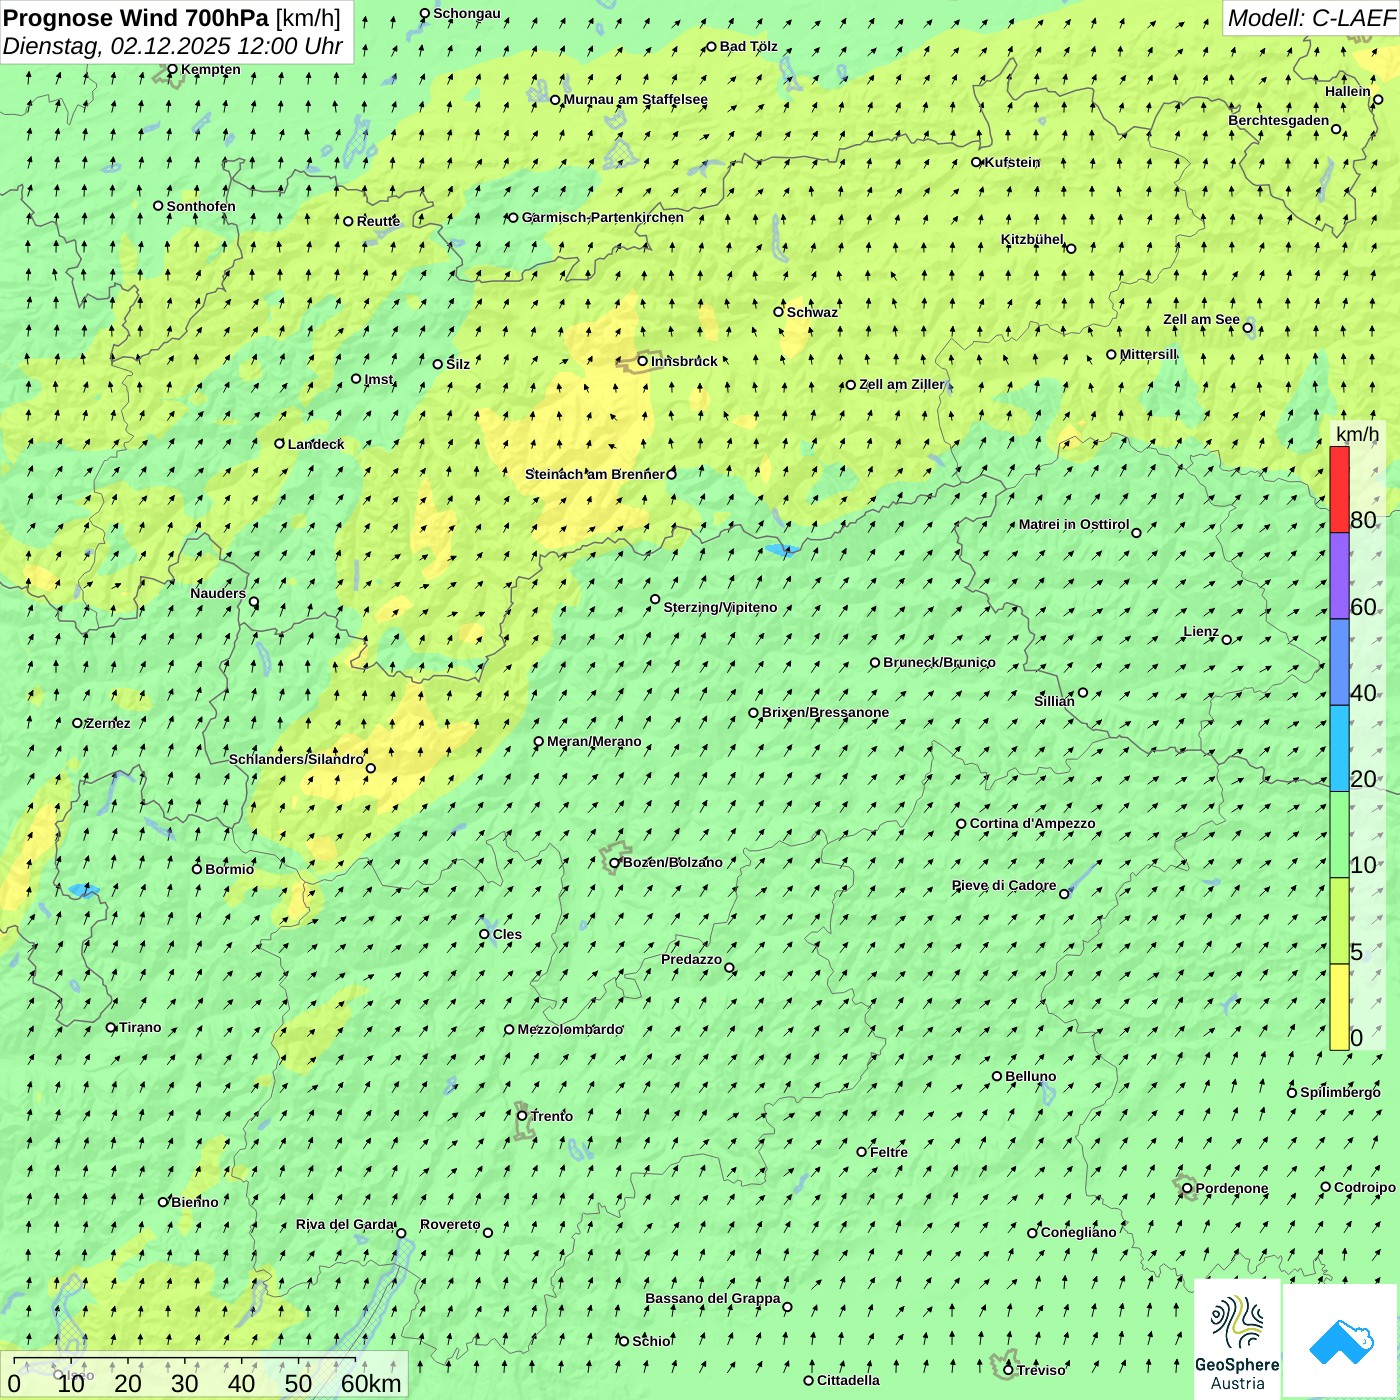The width and height of the screenshot is (1400, 1400).
Task: Click the 'Meran/Merano' label
Action: (x=594, y=741)
